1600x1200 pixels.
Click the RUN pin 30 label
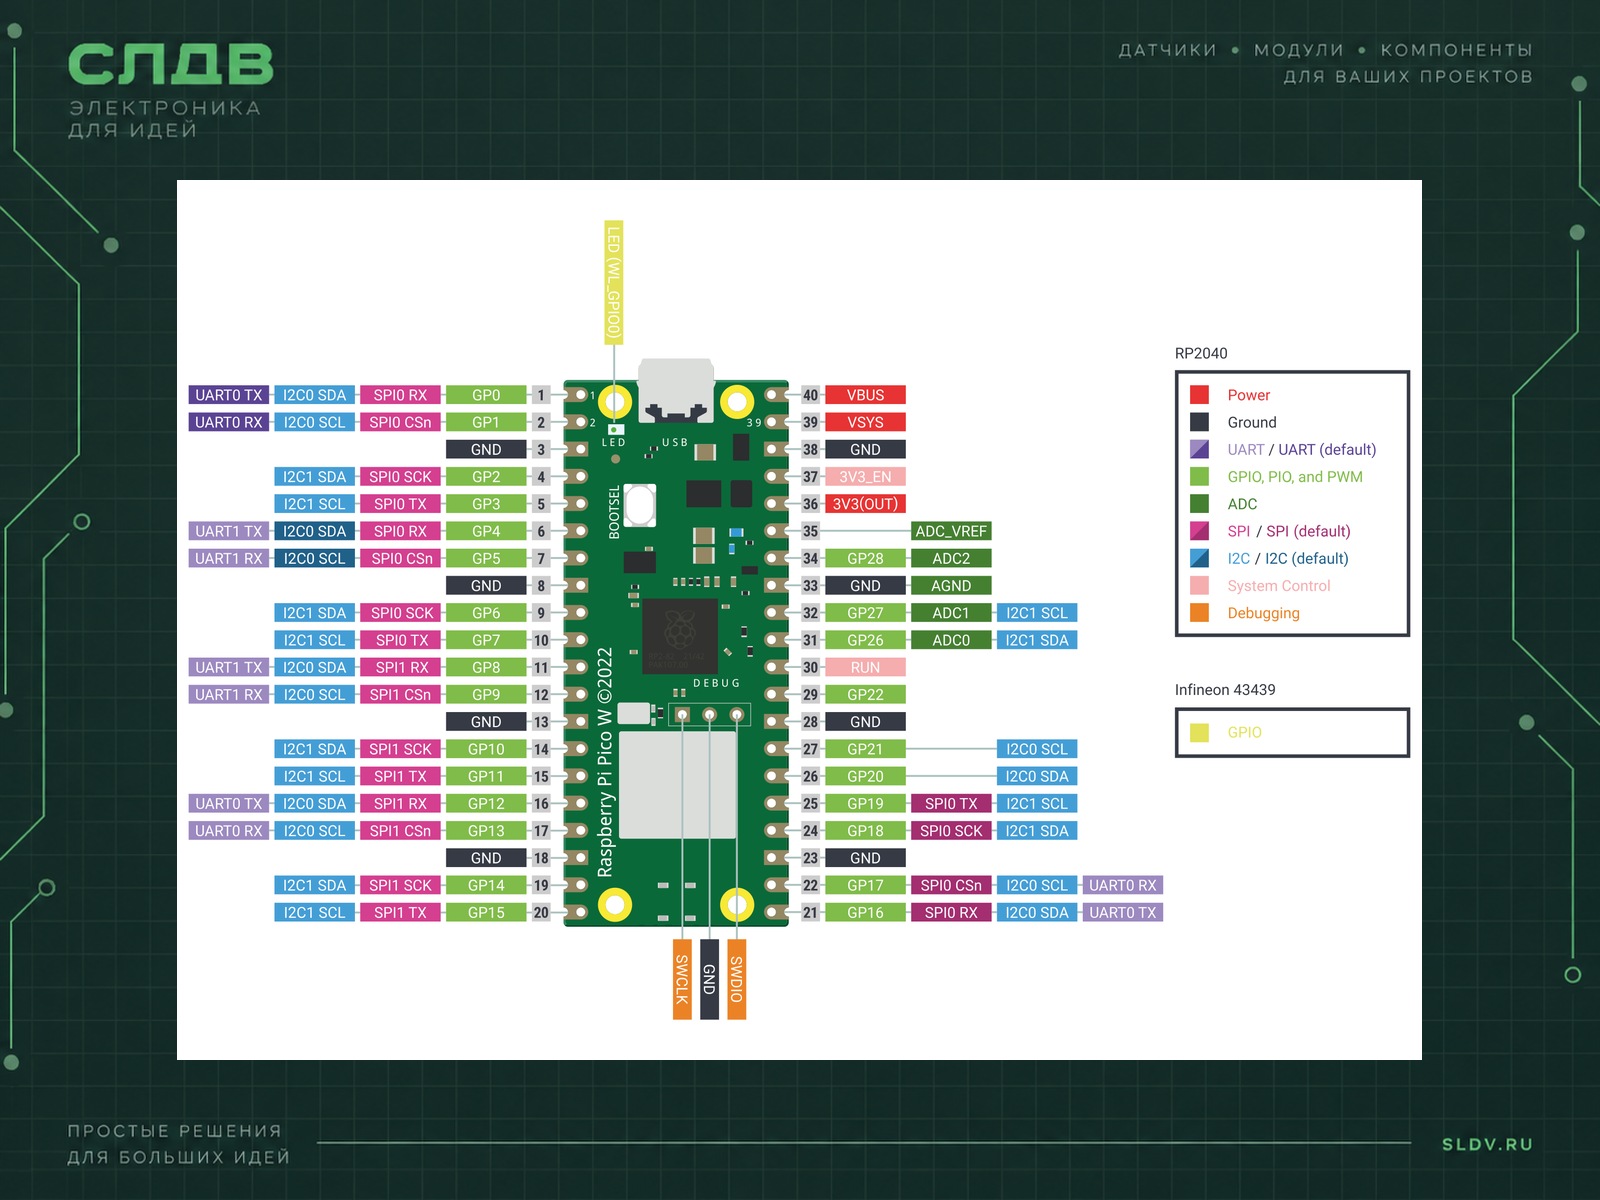[865, 667]
